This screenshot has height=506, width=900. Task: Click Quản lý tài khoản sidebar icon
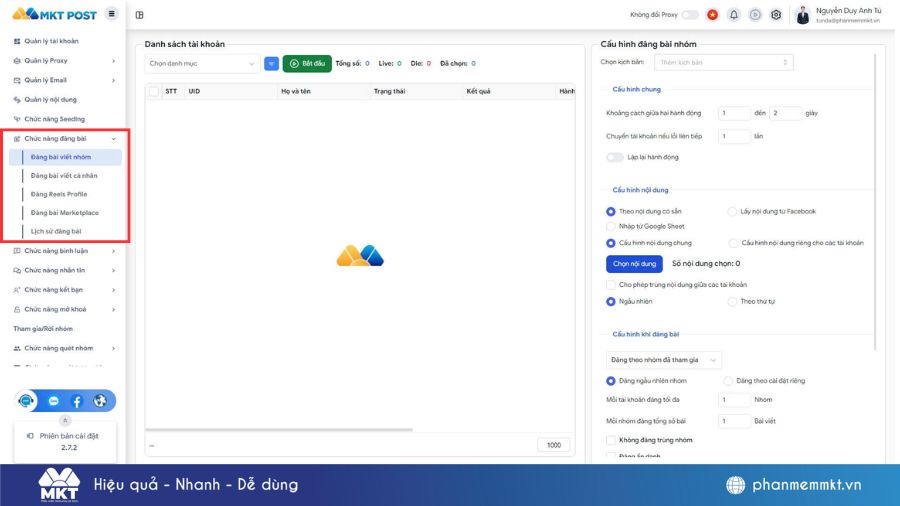click(x=17, y=41)
